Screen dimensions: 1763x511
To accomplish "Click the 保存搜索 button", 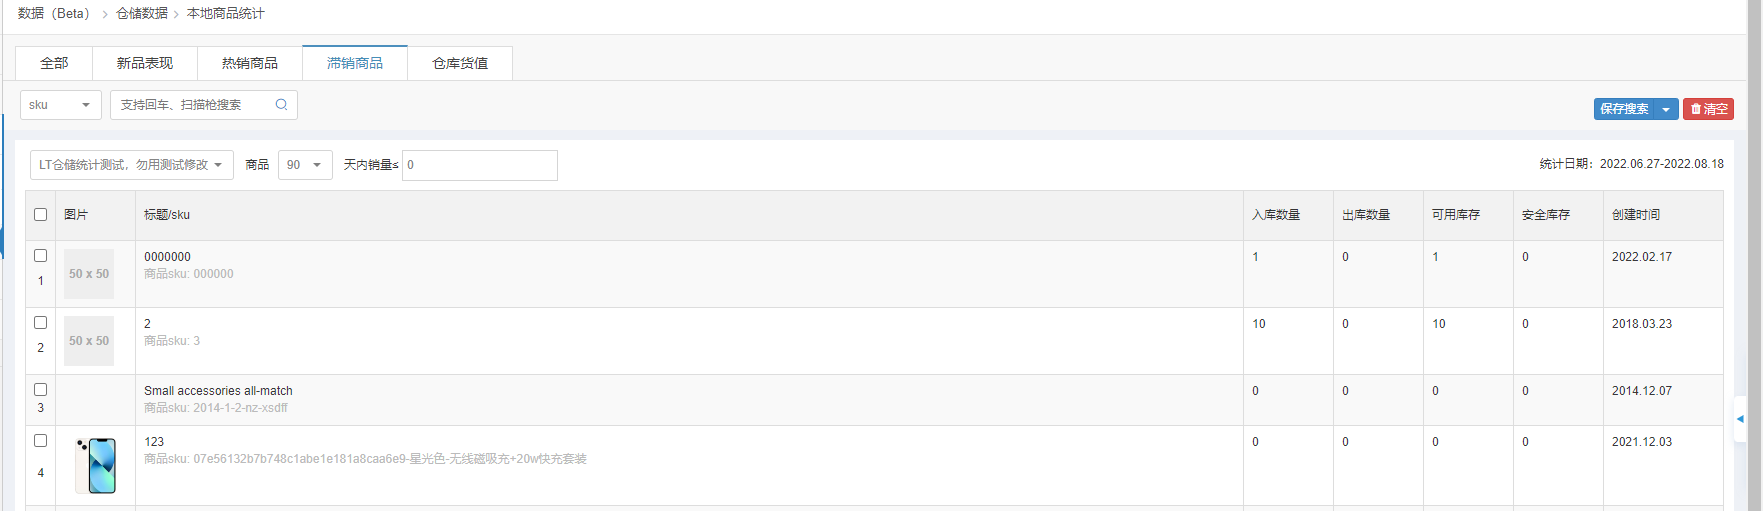I will [1624, 109].
